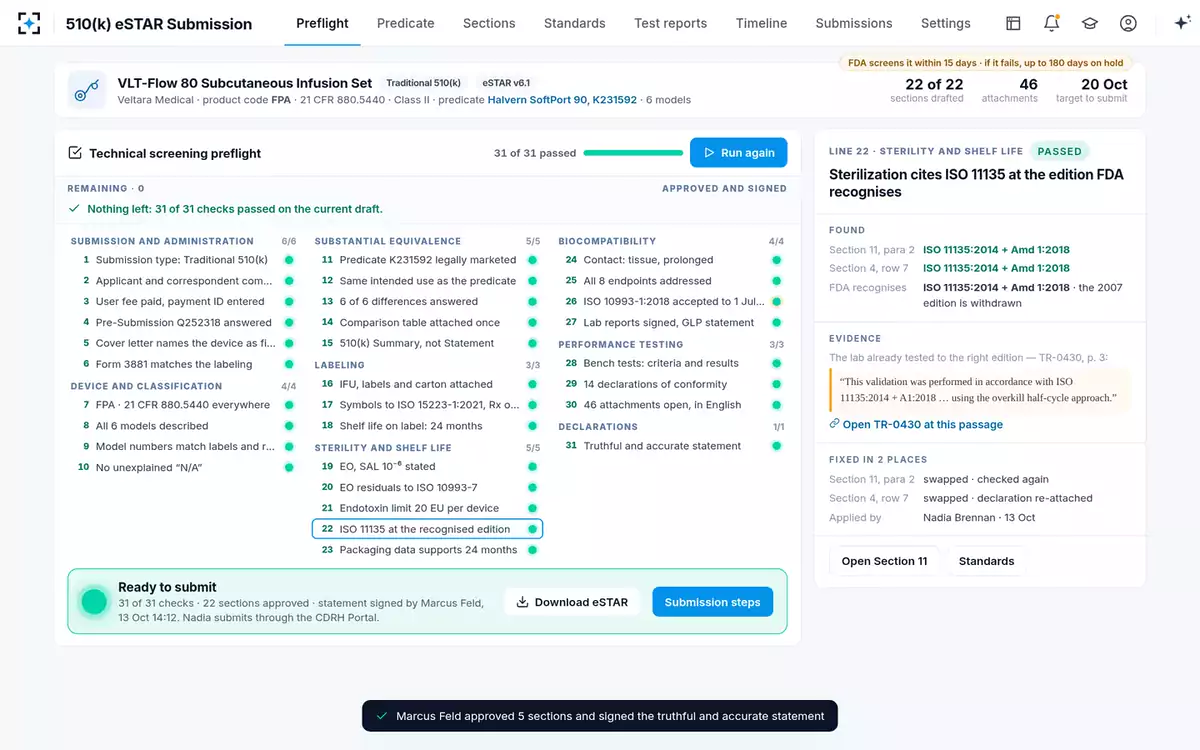1200x750 pixels.
Task: Select check 30, 46 attachments open, in English
Action: click(x=672, y=405)
